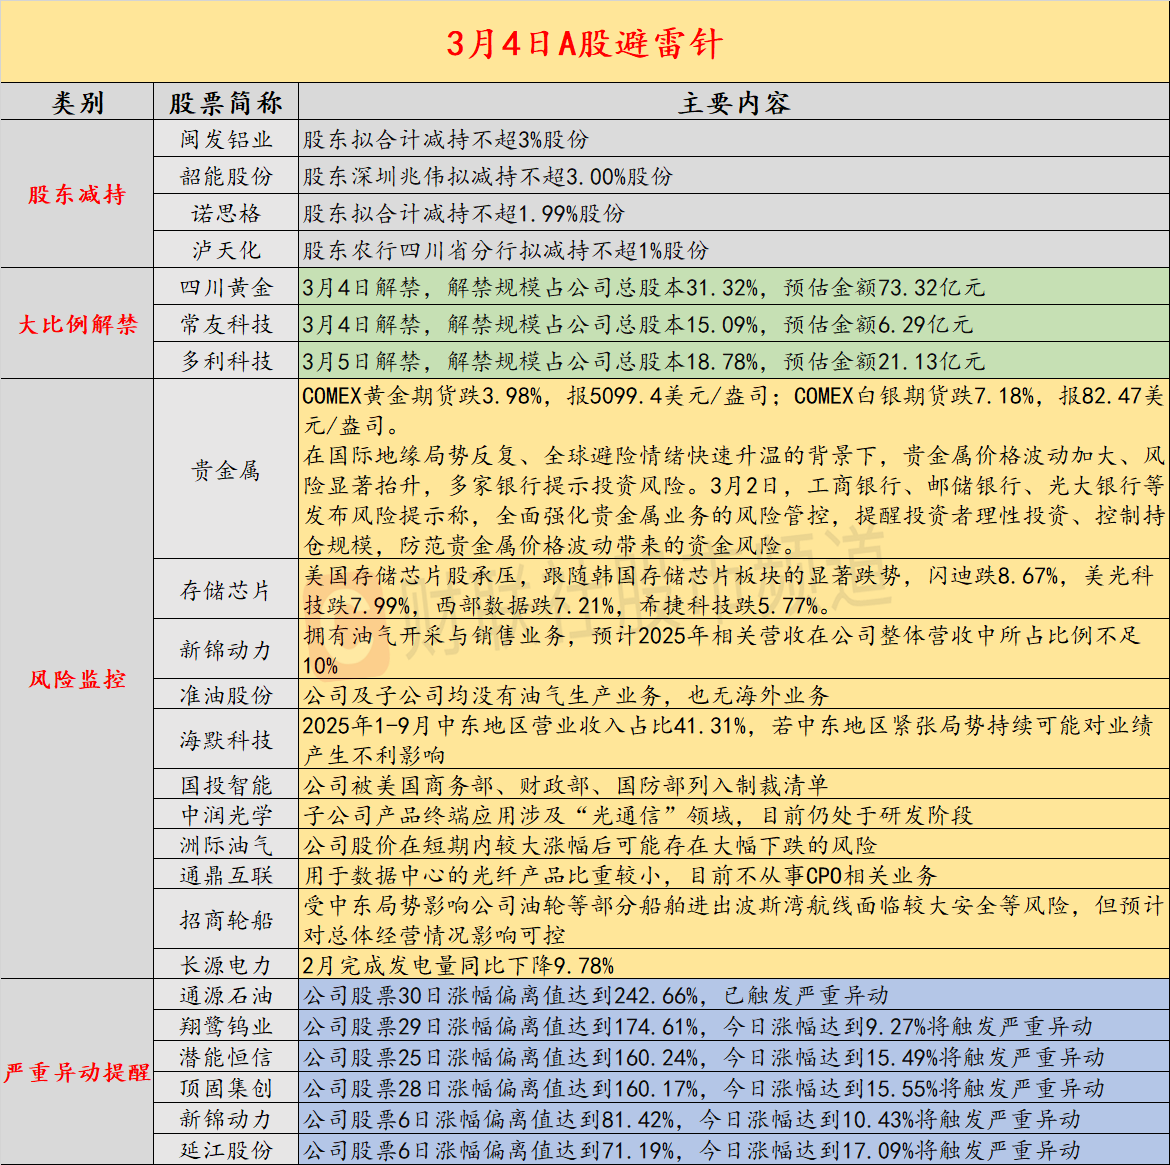The image size is (1170, 1165).
Task: Select stock name 诺思格
Action: (226, 213)
